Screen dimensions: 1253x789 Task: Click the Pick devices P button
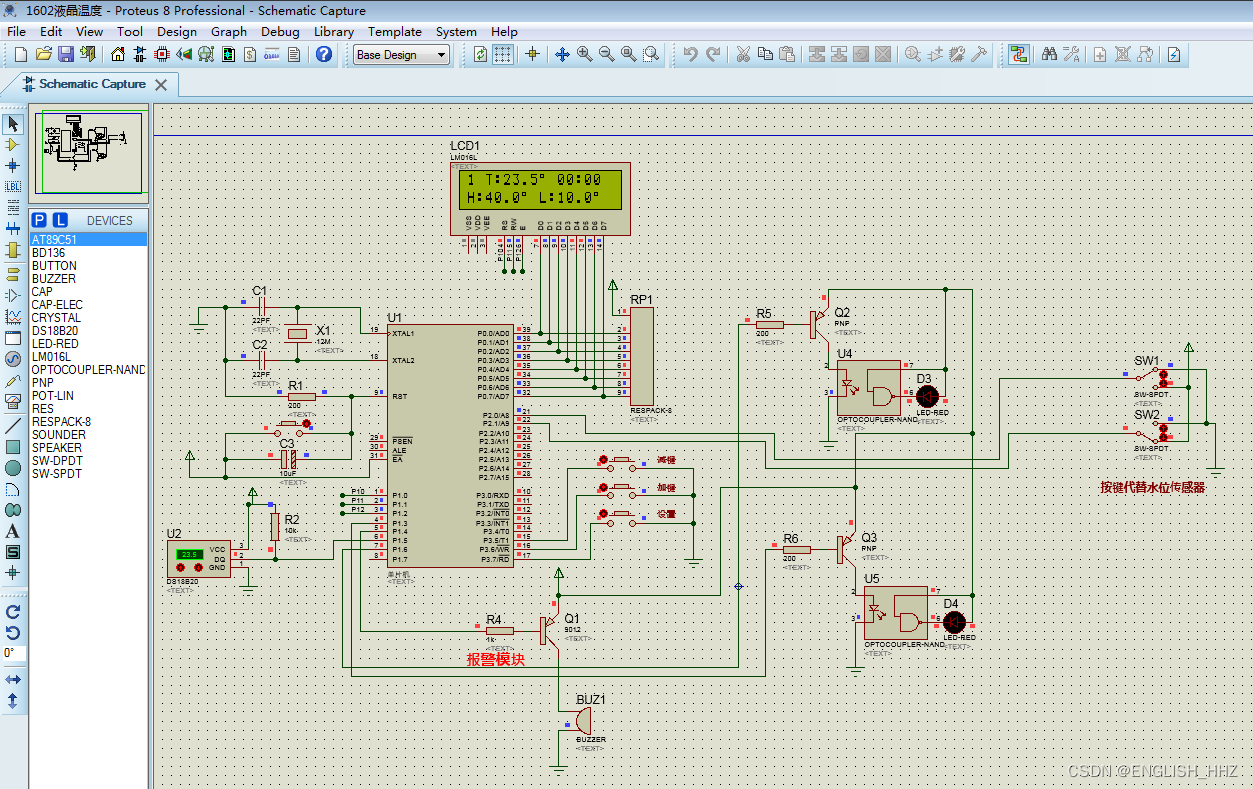(39, 220)
